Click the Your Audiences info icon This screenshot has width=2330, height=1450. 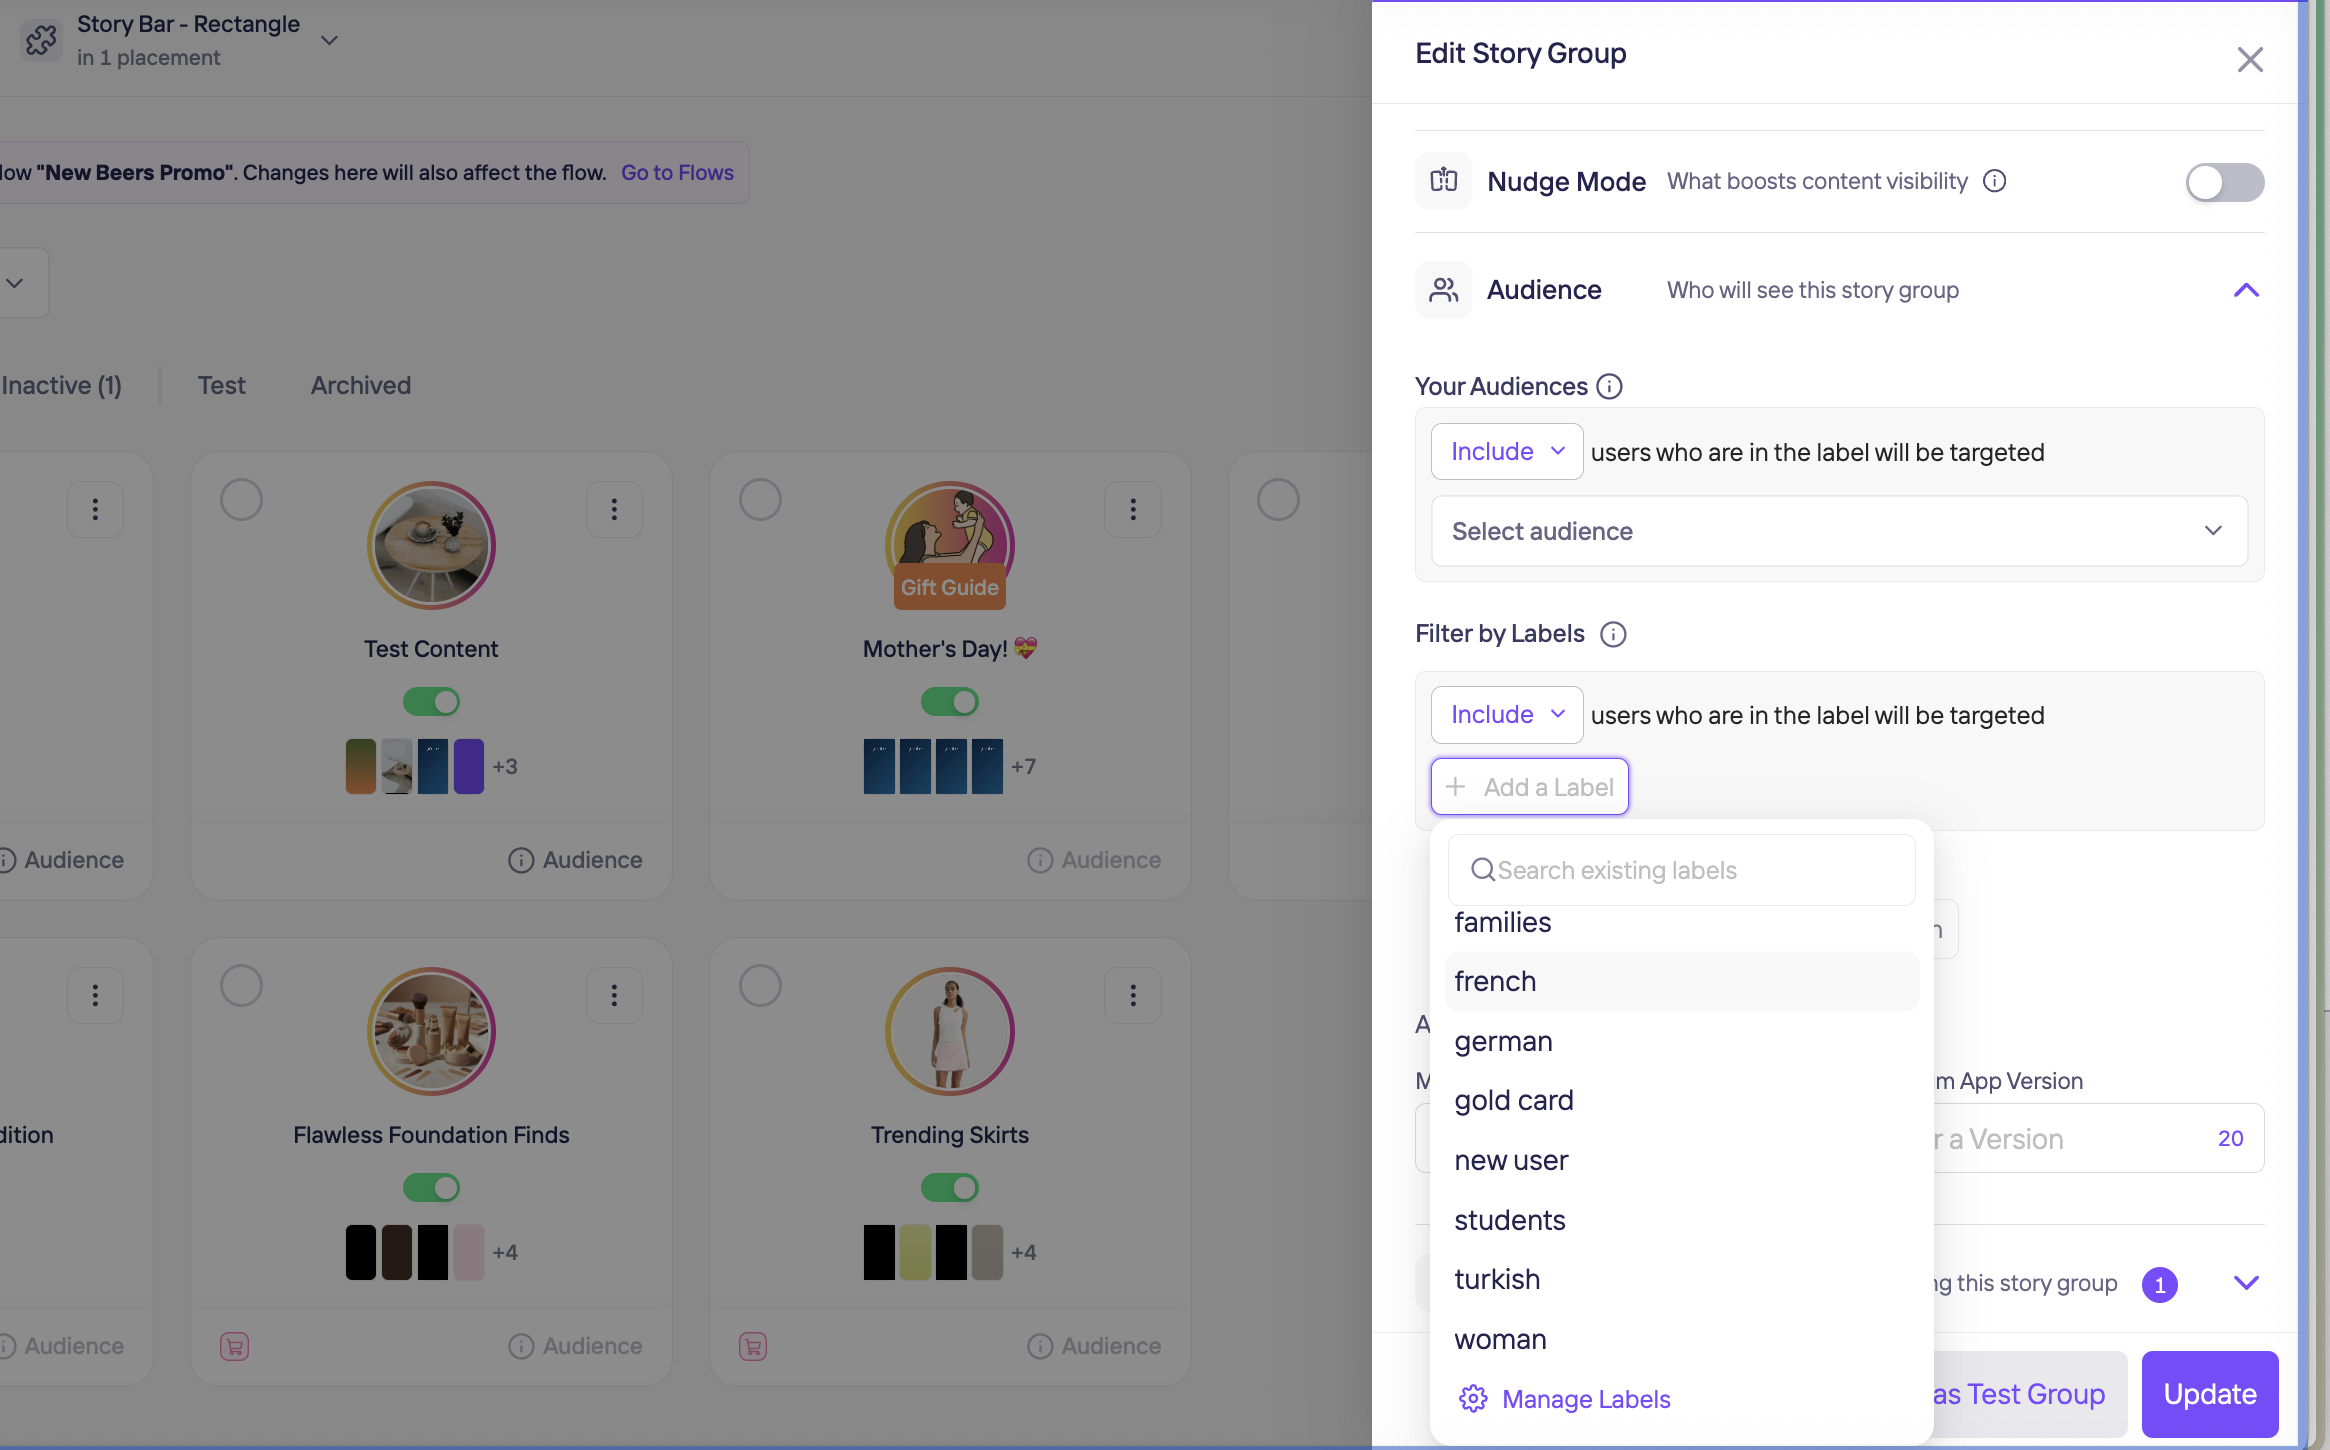click(1609, 386)
